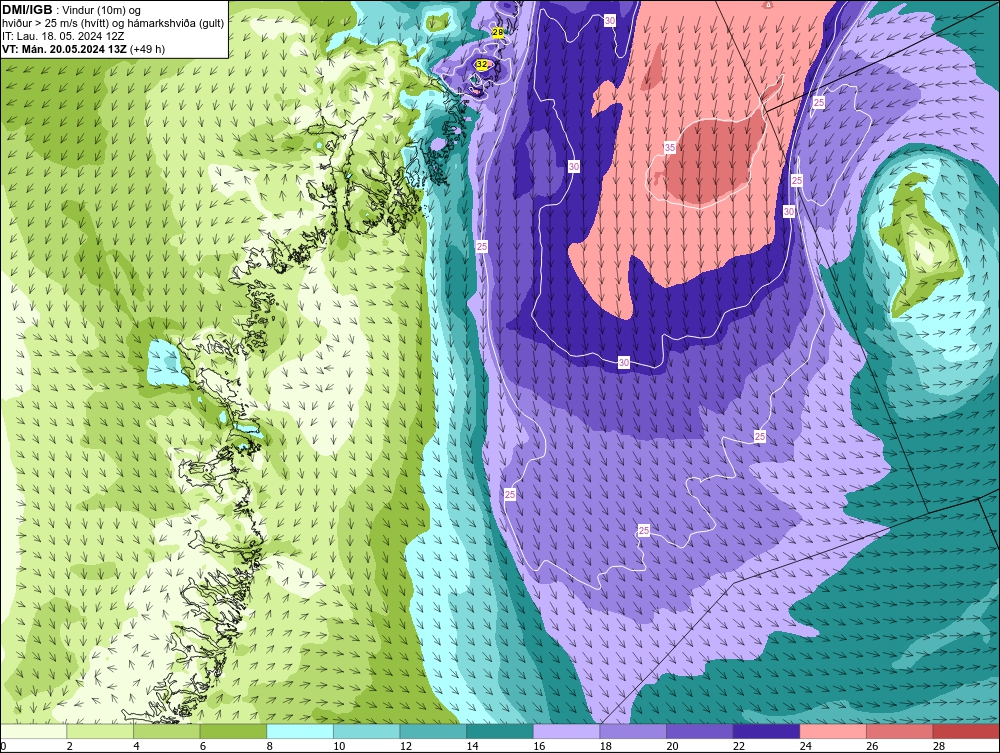Select the 2–4 m/s pale green legend swatch

coord(100,731)
